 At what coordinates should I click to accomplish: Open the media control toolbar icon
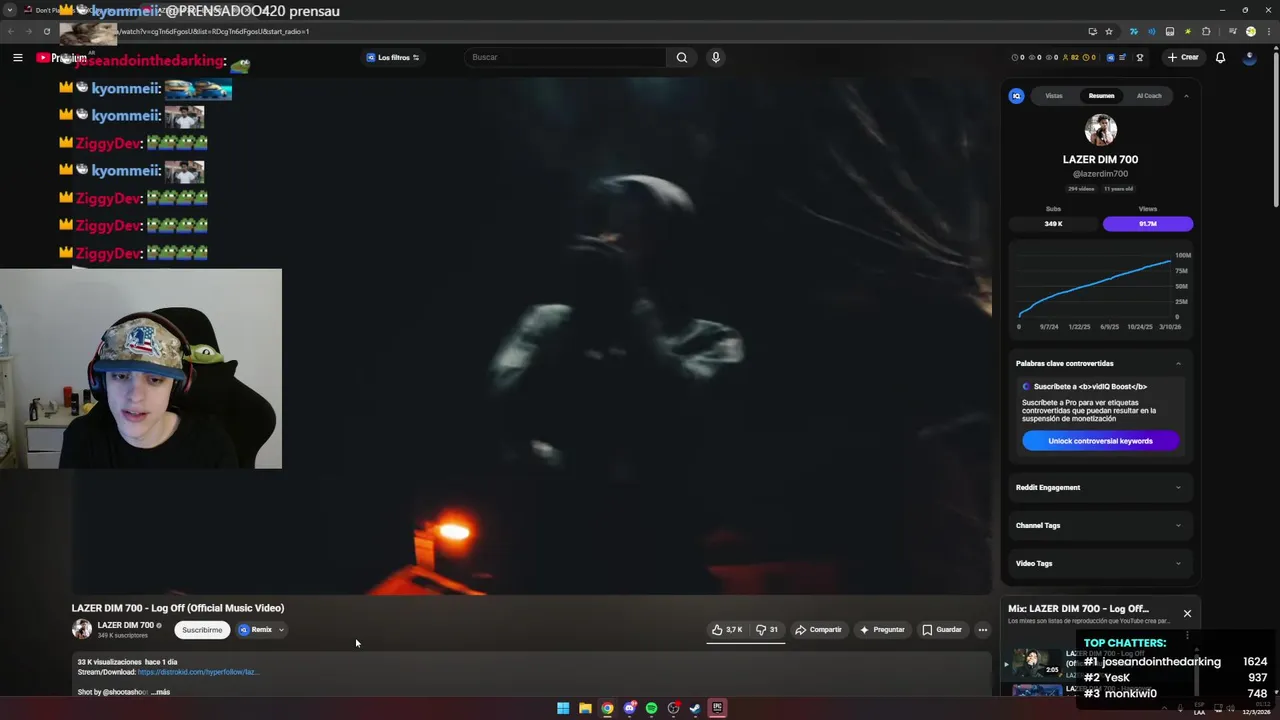coord(1232,31)
